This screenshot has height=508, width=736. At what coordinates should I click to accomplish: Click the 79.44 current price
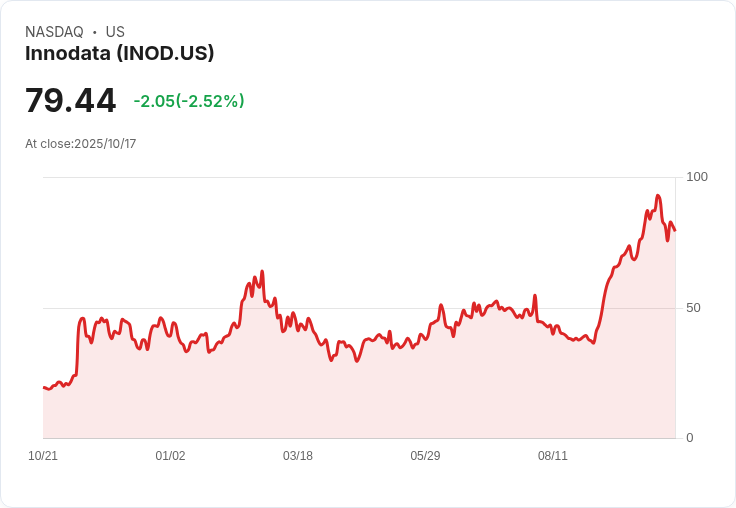(x=70, y=101)
